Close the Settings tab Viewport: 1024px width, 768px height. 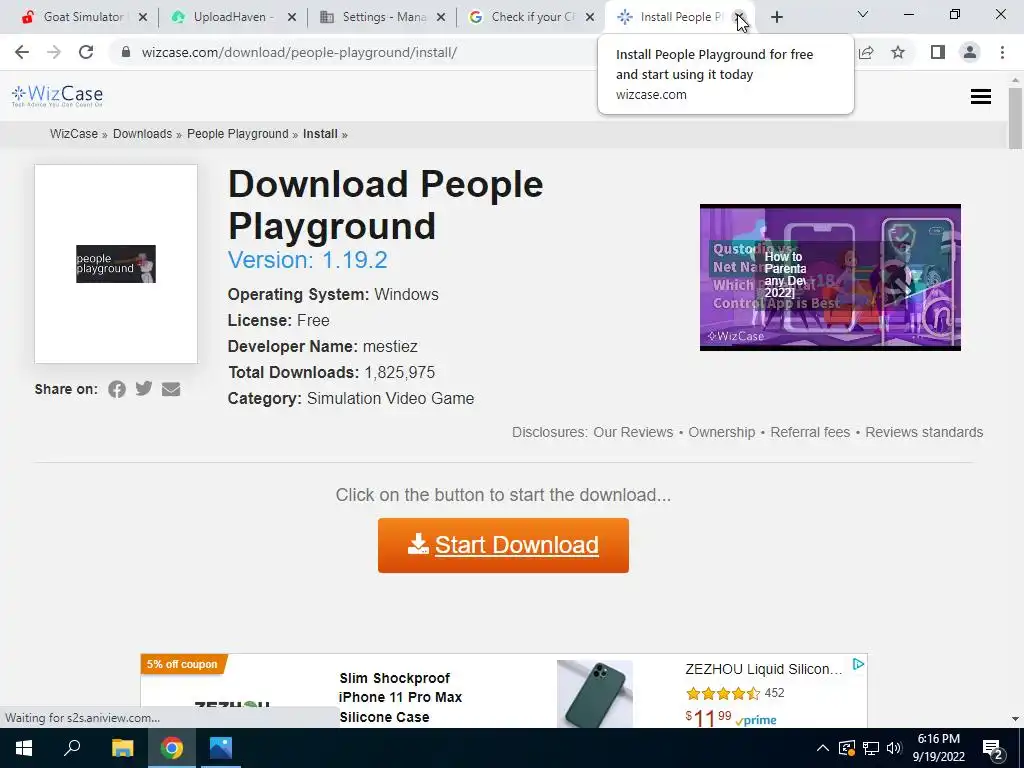441,17
